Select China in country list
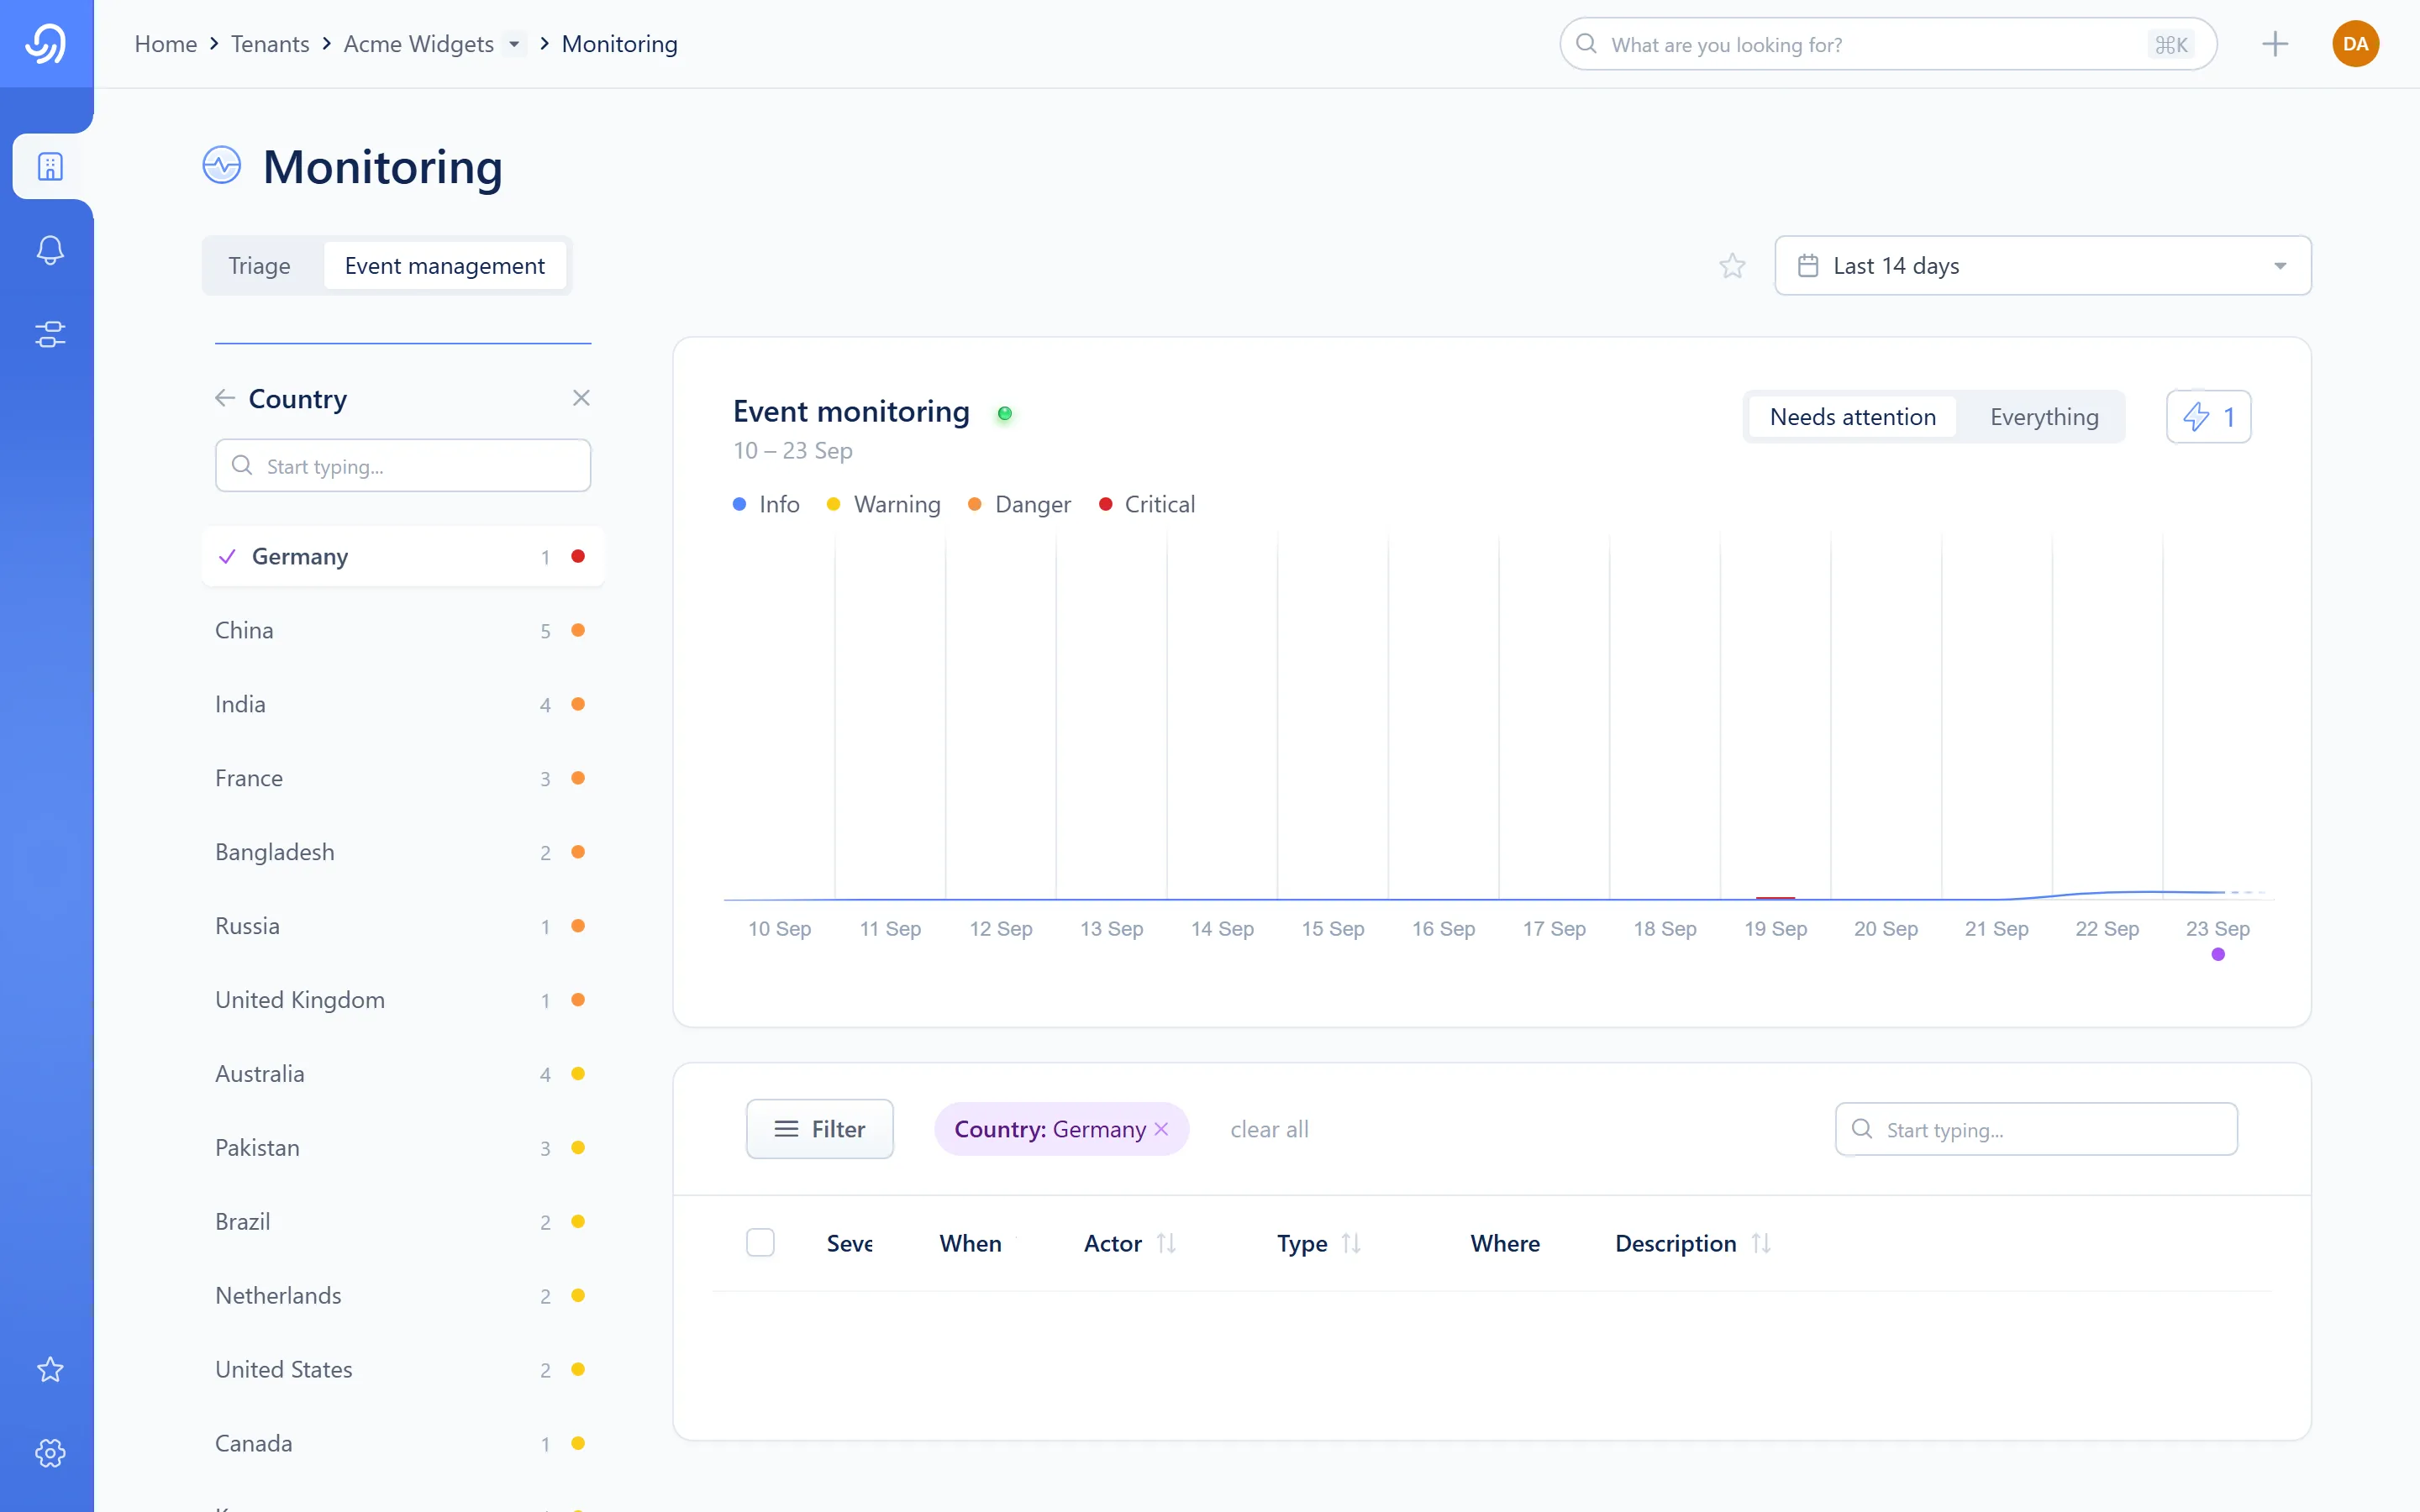Image resolution: width=2420 pixels, height=1512 pixels. point(403,630)
